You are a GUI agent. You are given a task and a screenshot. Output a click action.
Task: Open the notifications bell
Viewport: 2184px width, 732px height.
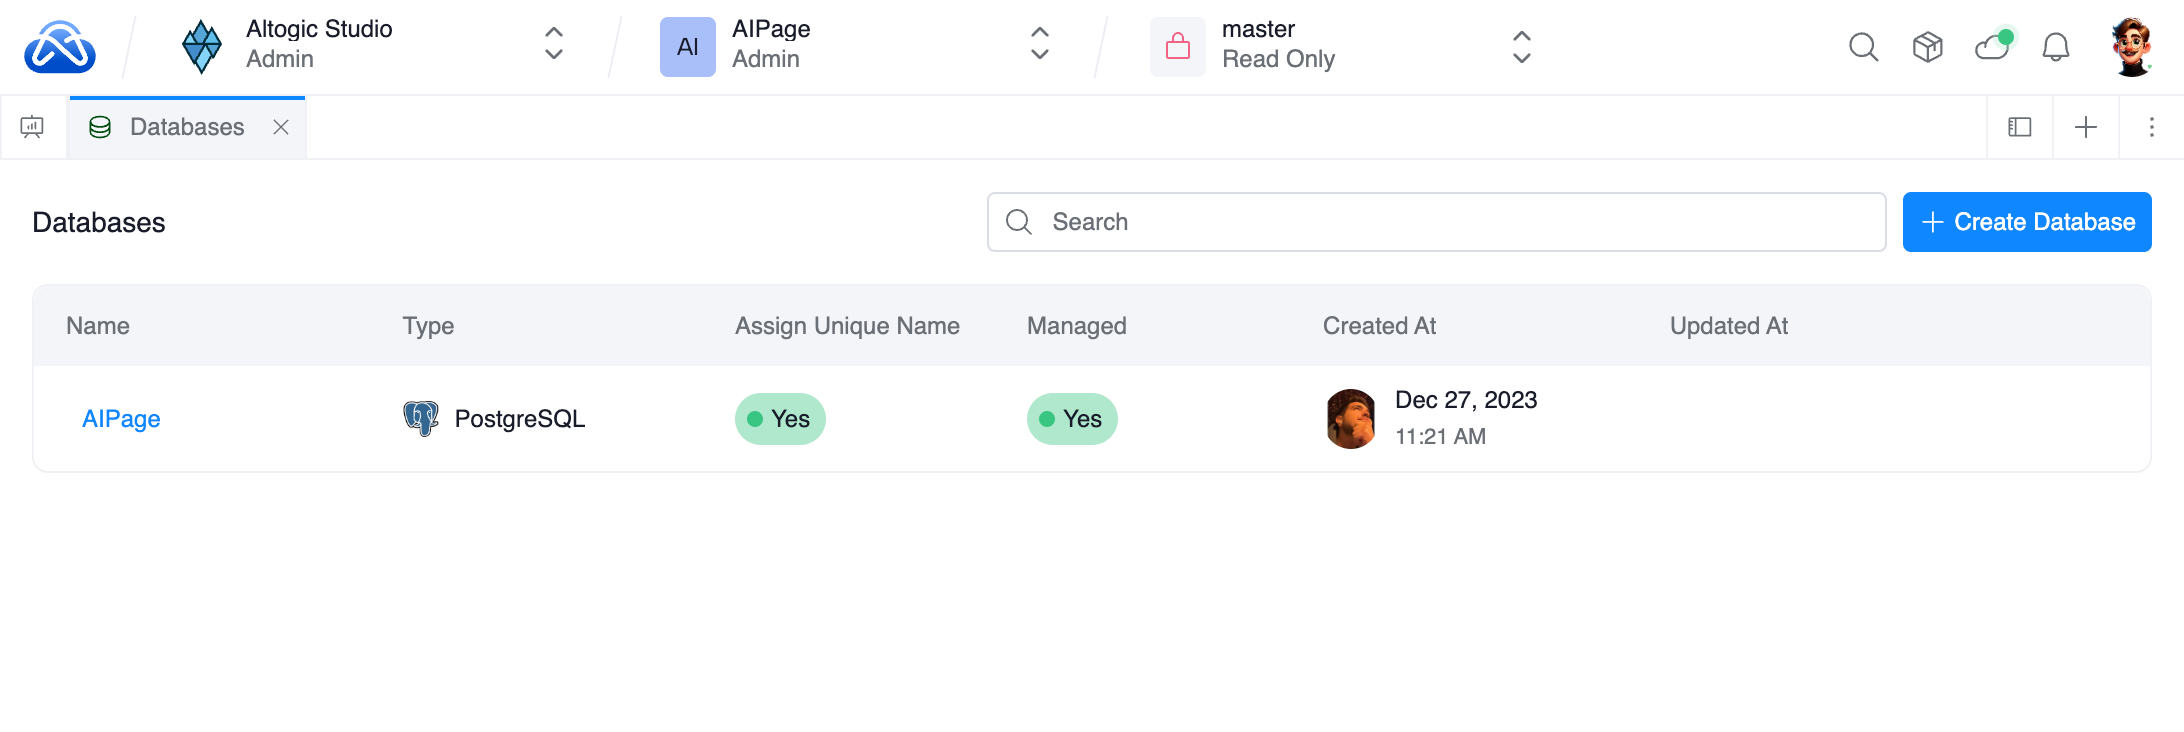(x=2056, y=47)
